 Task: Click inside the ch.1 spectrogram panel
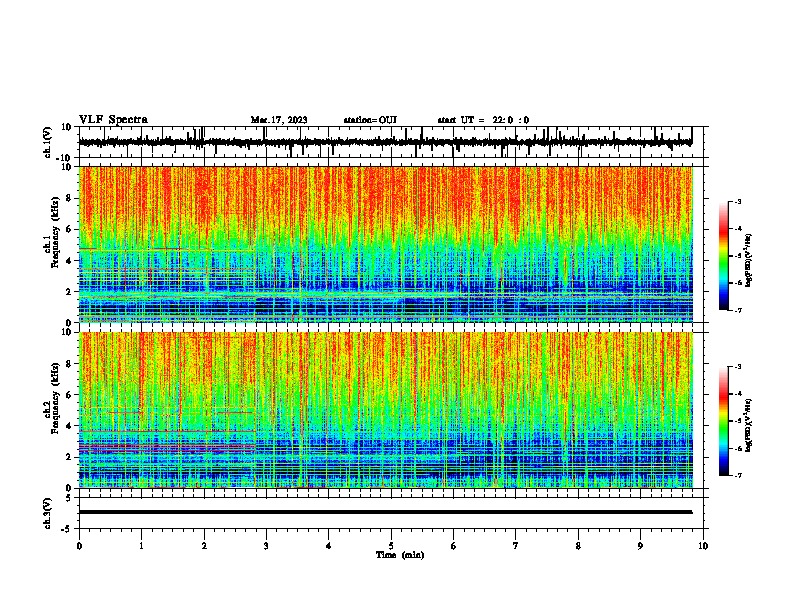pyautogui.click(x=385, y=244)
